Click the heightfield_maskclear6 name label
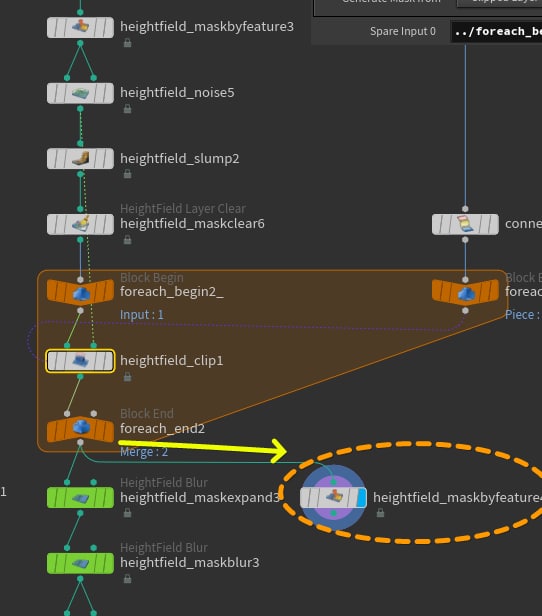The width and height of the screenshot is (542, 616). (192, 224)
